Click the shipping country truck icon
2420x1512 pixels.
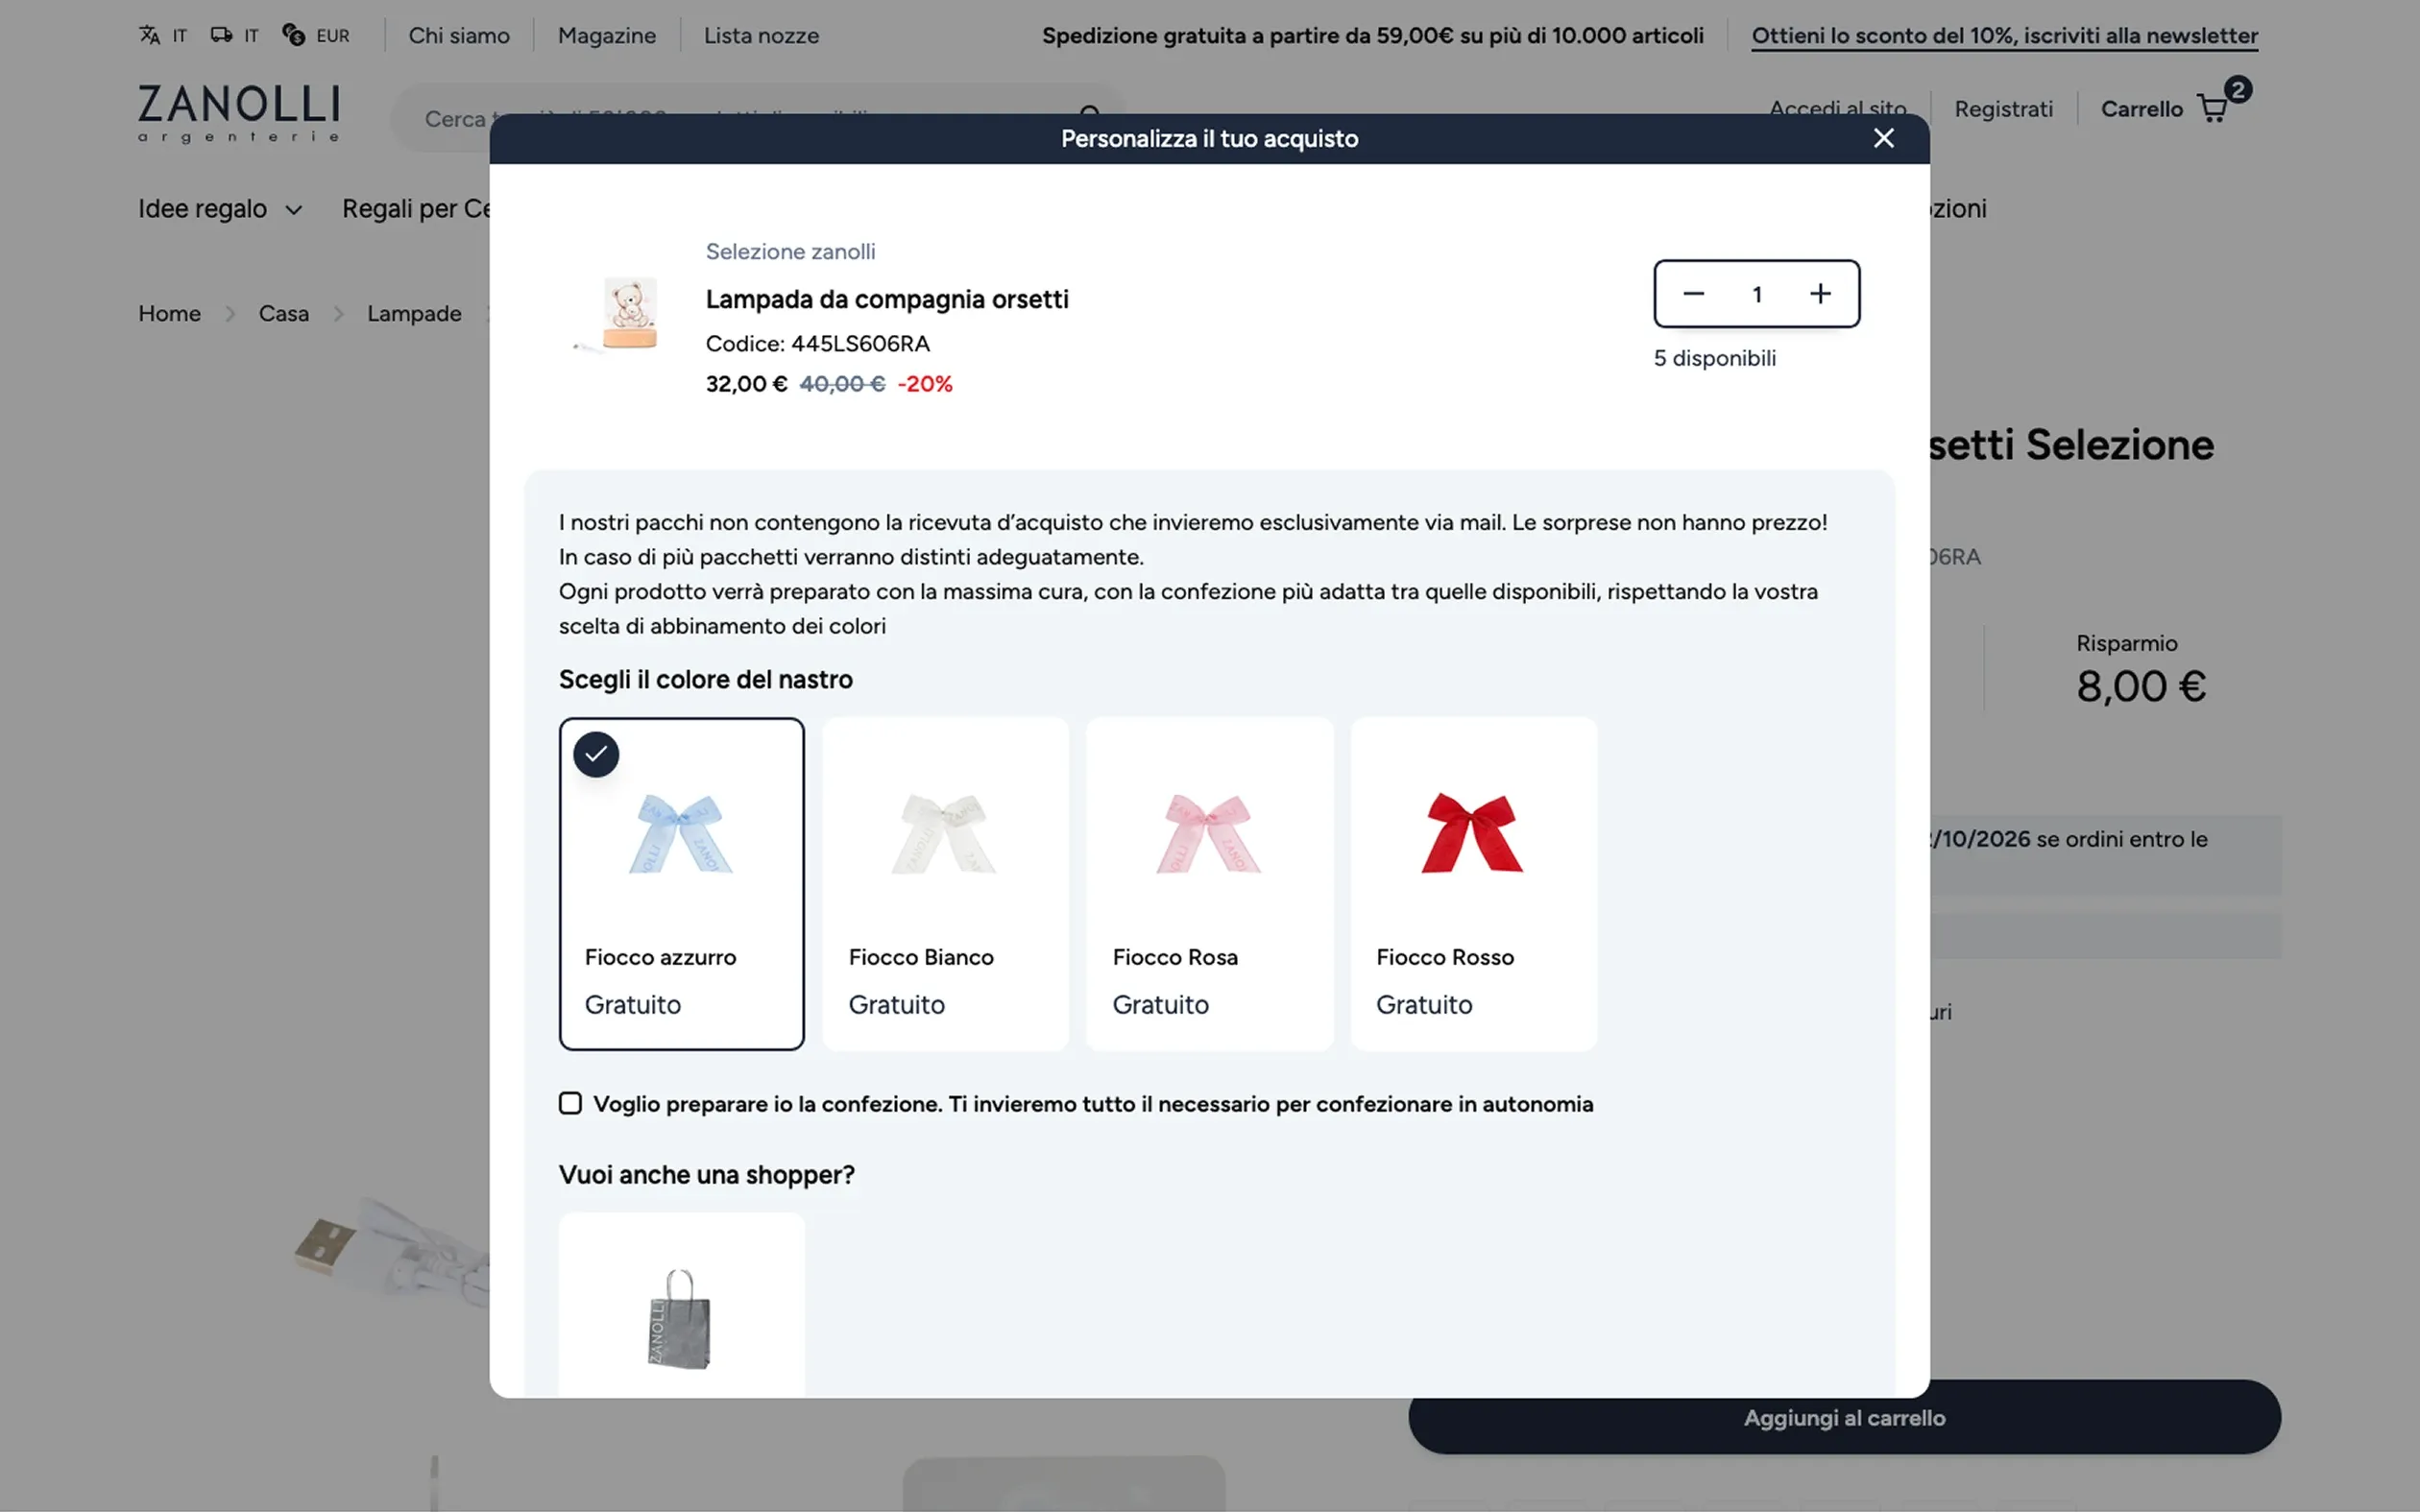pos(221,35)
